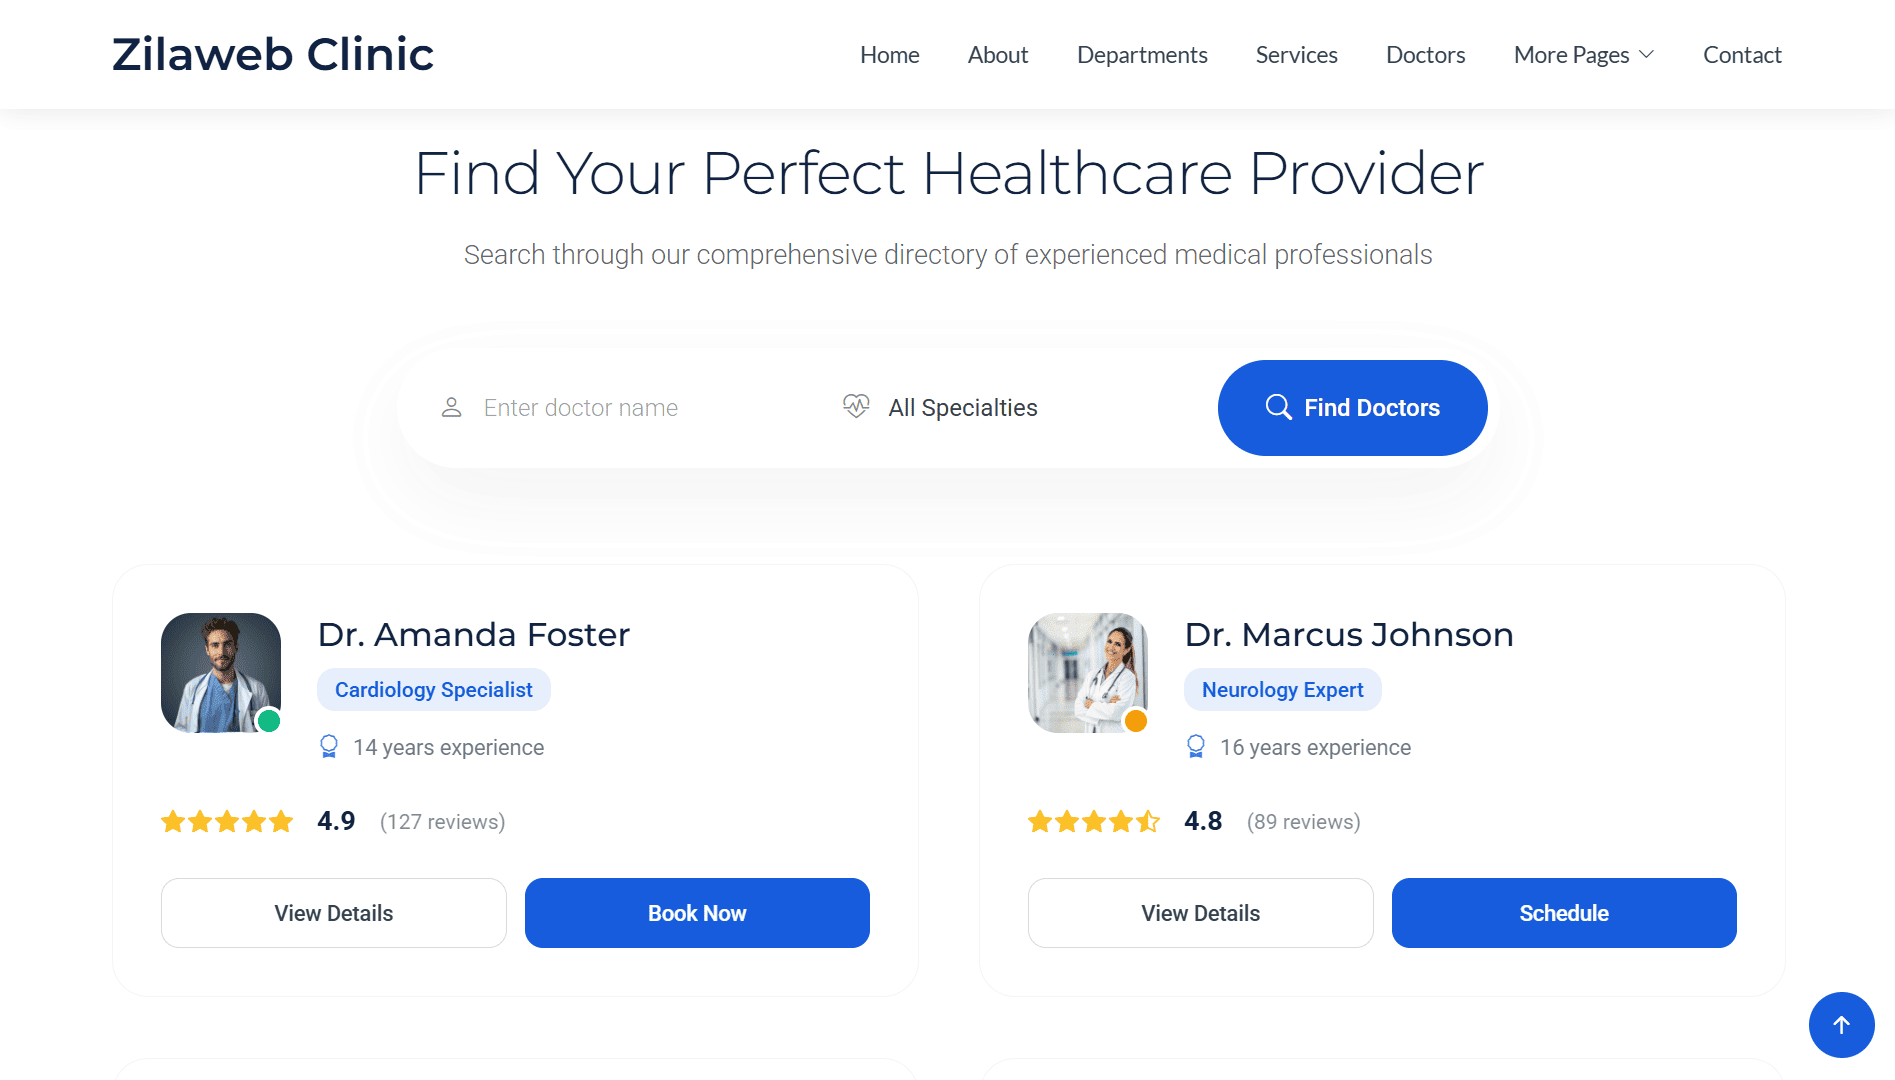Click Dr. Amanda Foster's green status dot
The height and width of the screenshot is (1080, 1895).
[268, 720]
